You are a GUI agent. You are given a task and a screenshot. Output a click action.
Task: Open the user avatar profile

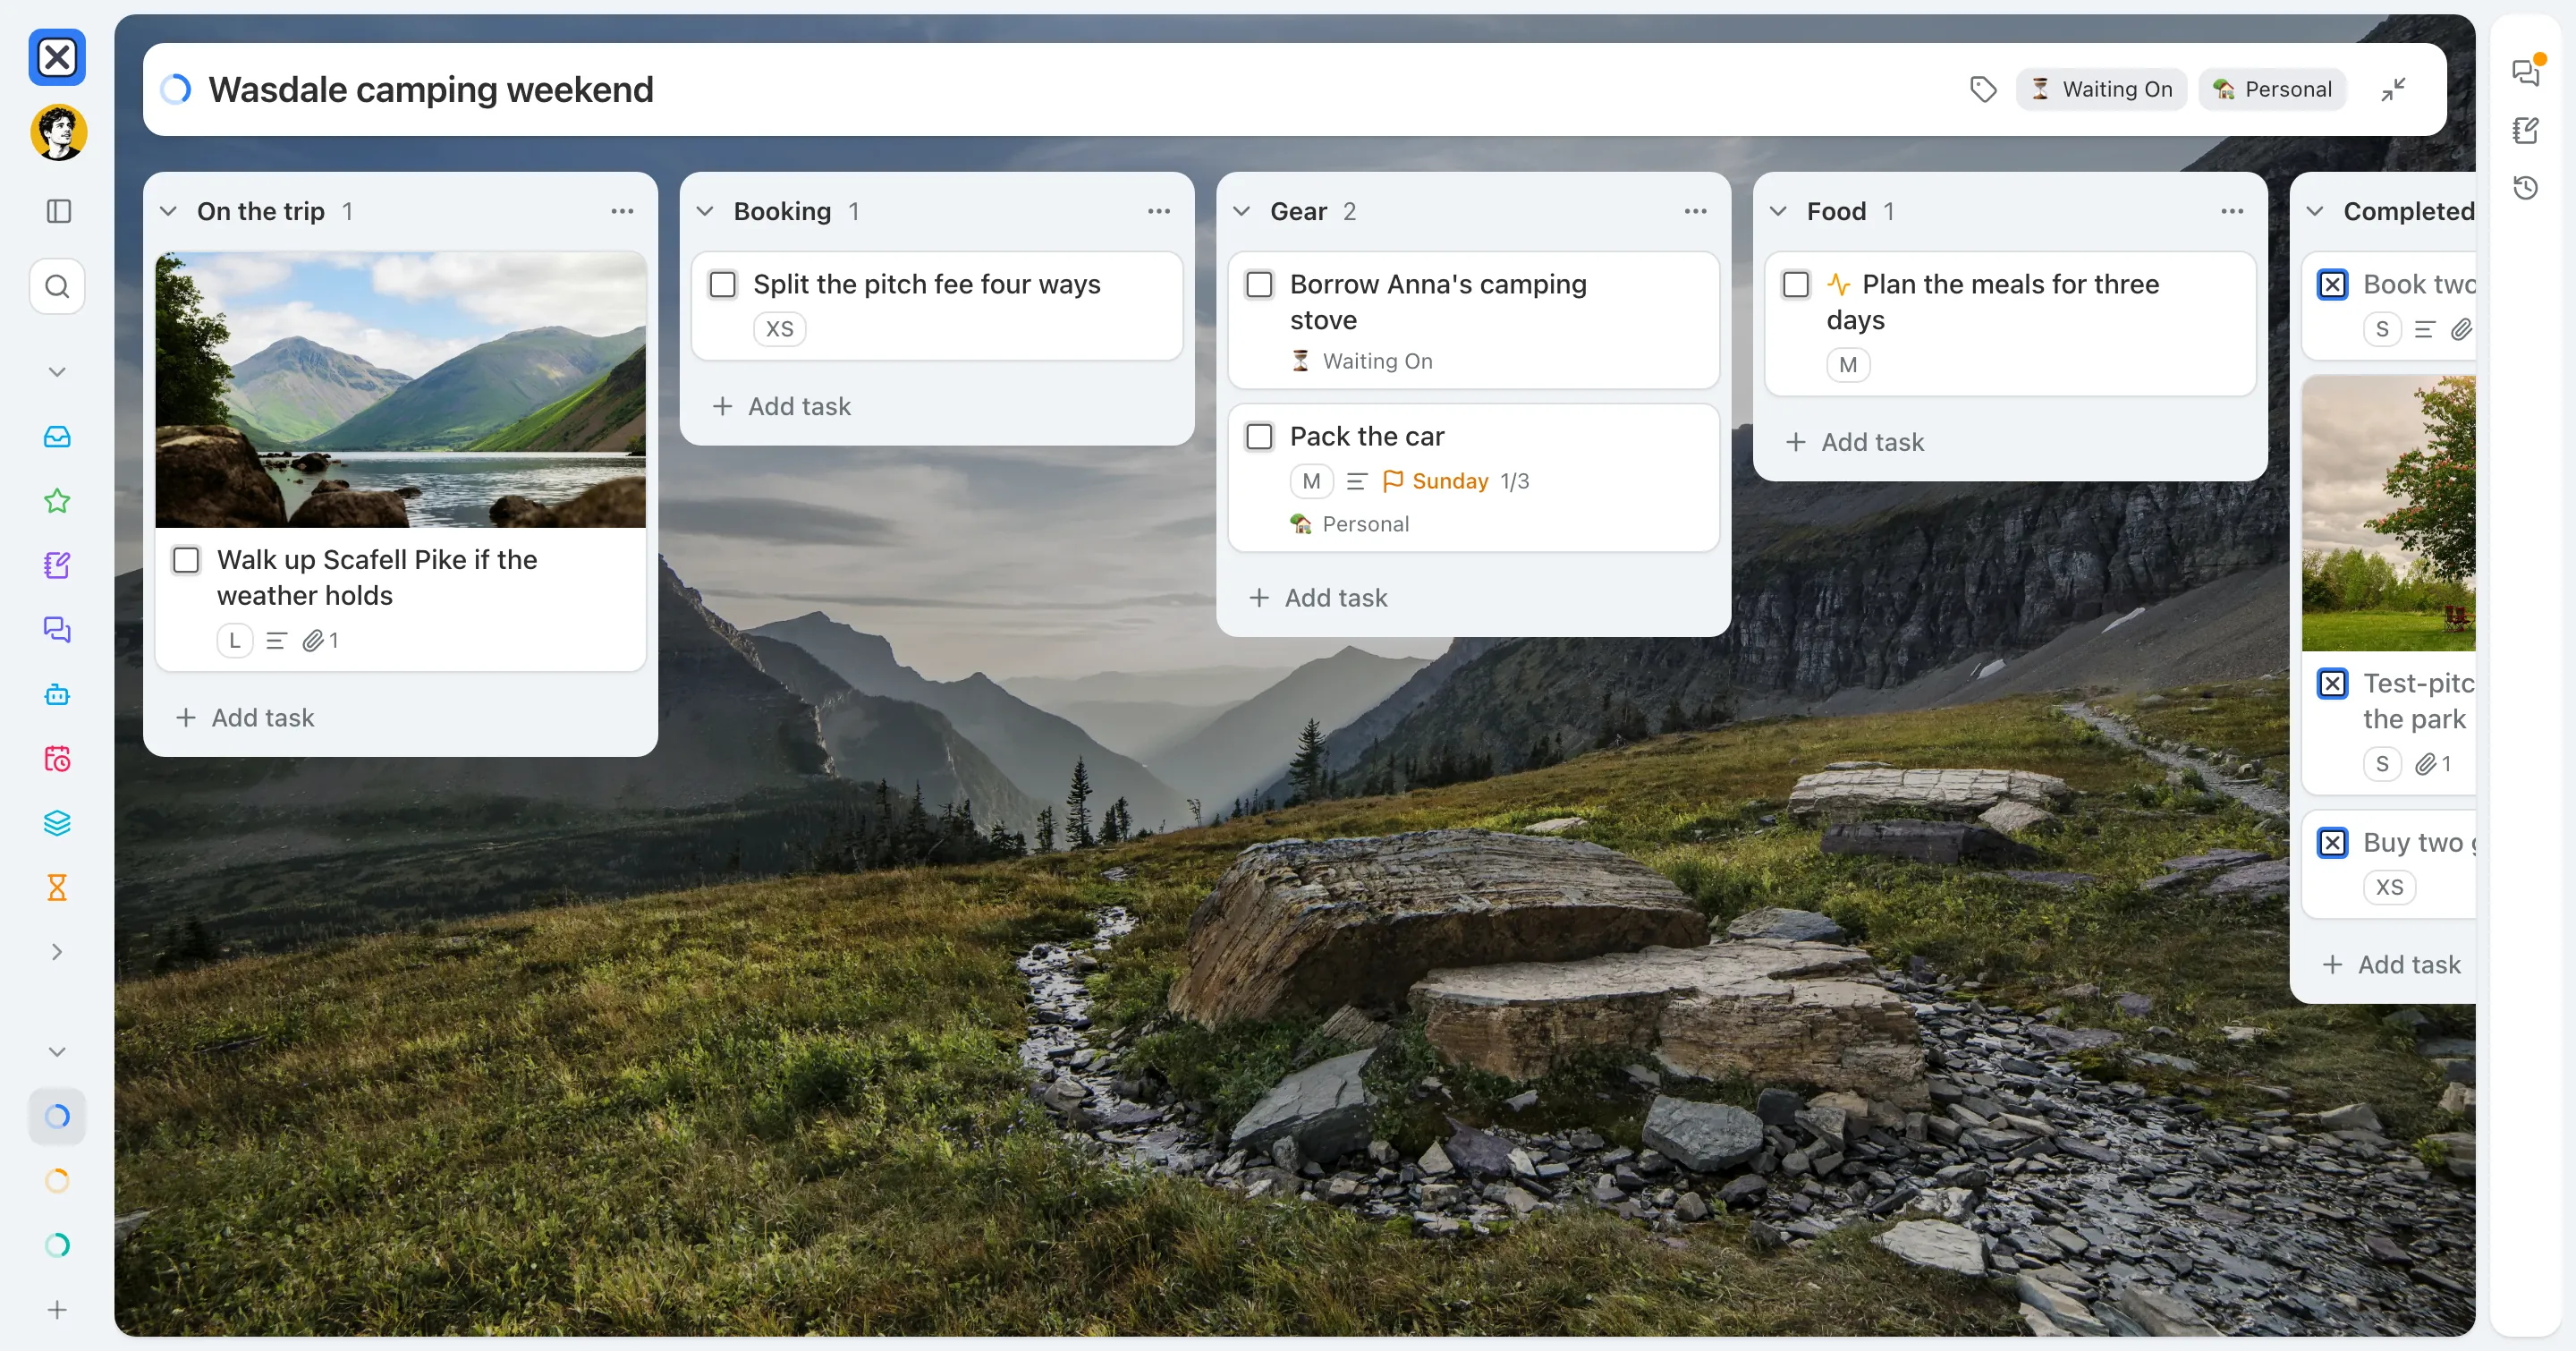coord(58,132)
